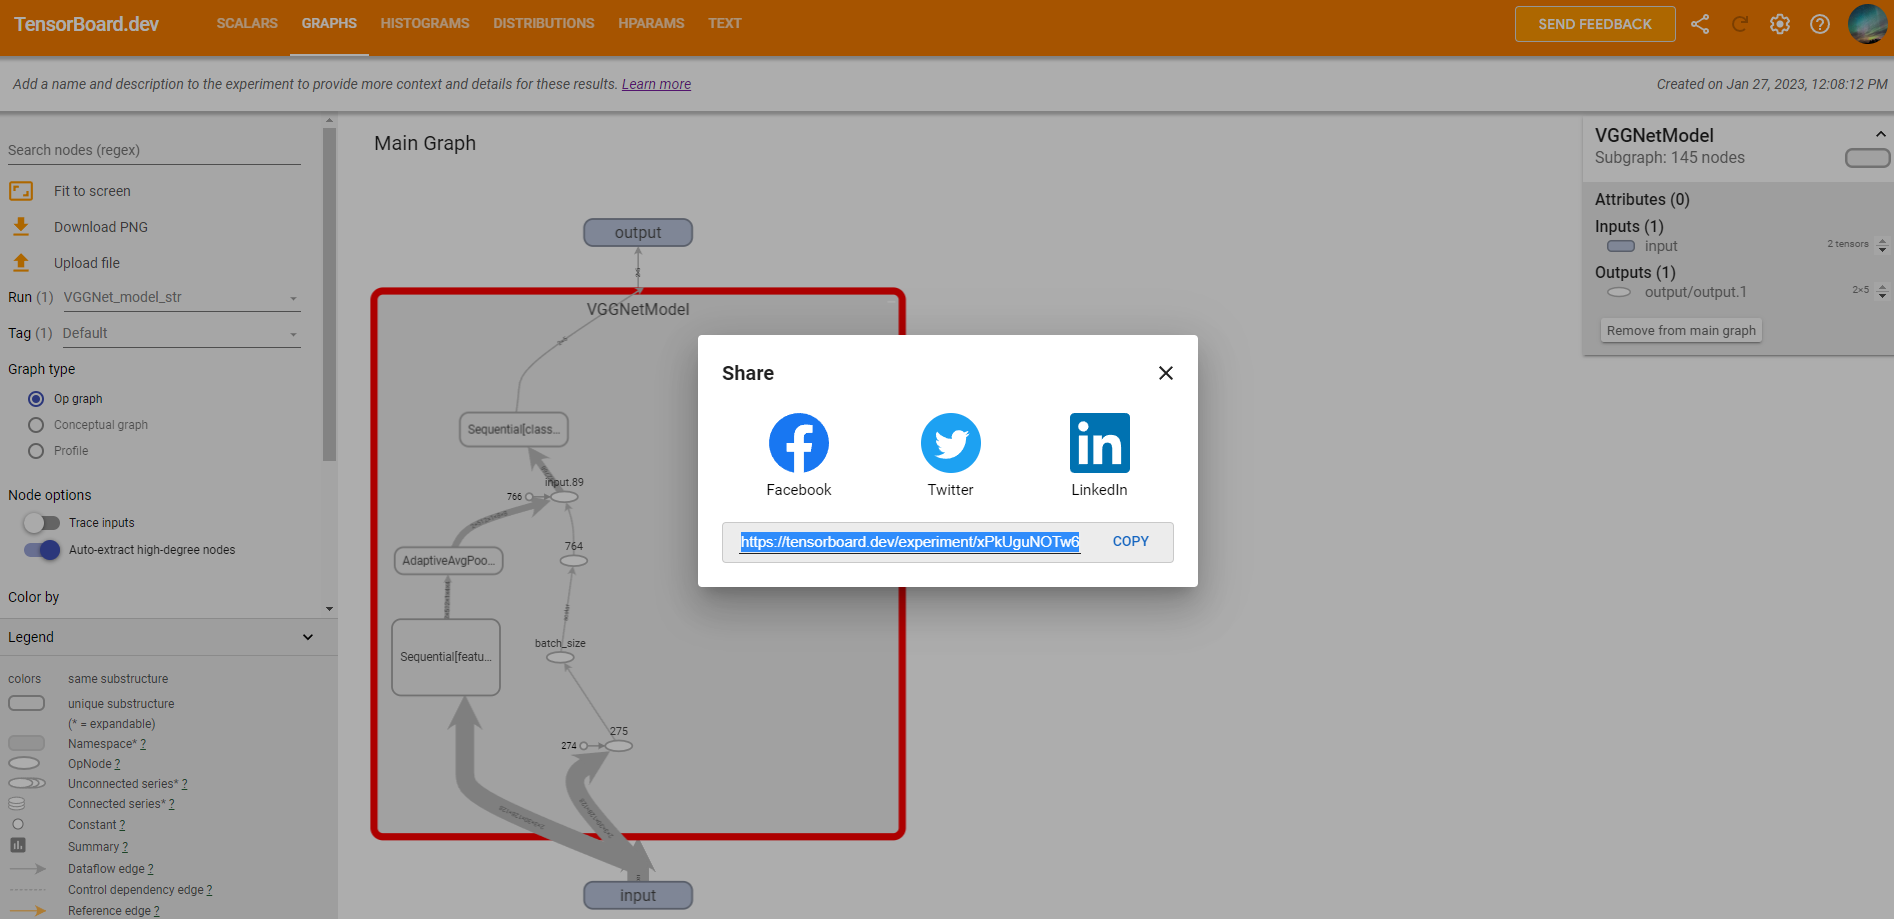Viewport: 1894px width, 919px height.
Task: Click the VGGNetModel node icon in info panel
Action: click(1867, 158)
